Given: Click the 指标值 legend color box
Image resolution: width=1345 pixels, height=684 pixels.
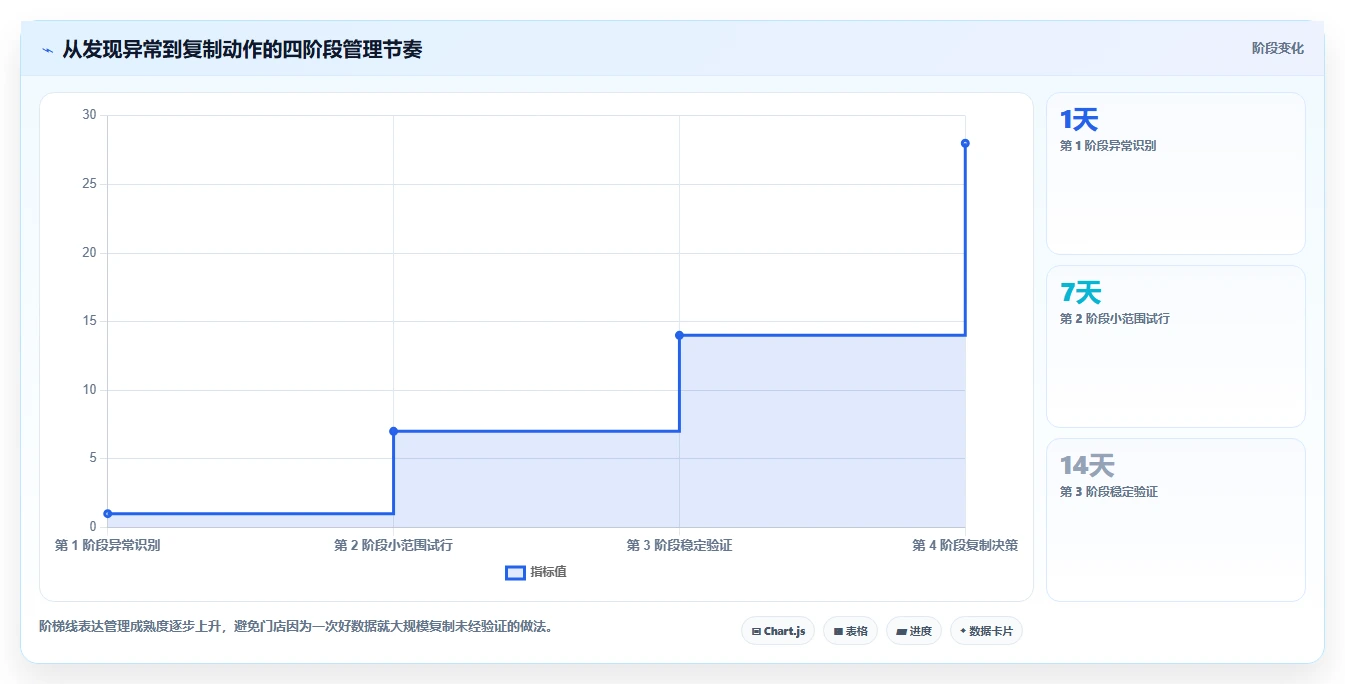Looking at the screenshot, I should click(x=515, y=572).
